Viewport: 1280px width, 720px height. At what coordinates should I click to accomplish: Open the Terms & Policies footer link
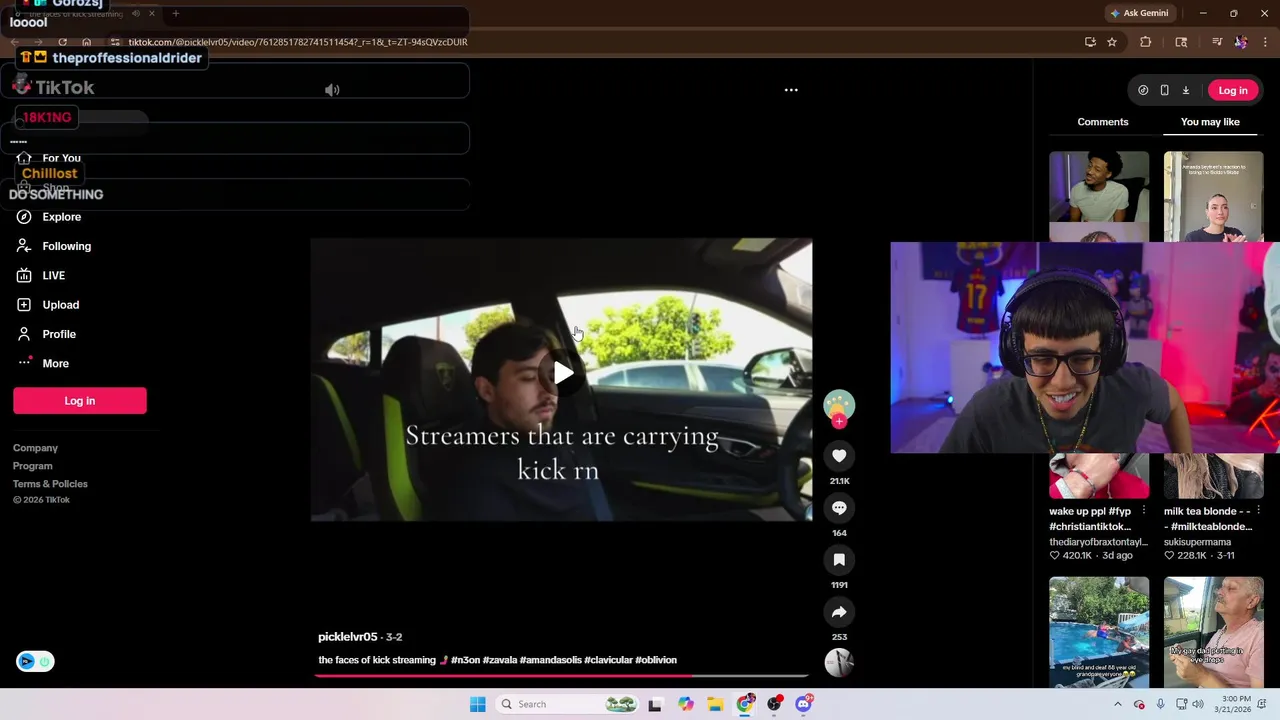pos(50,484)
